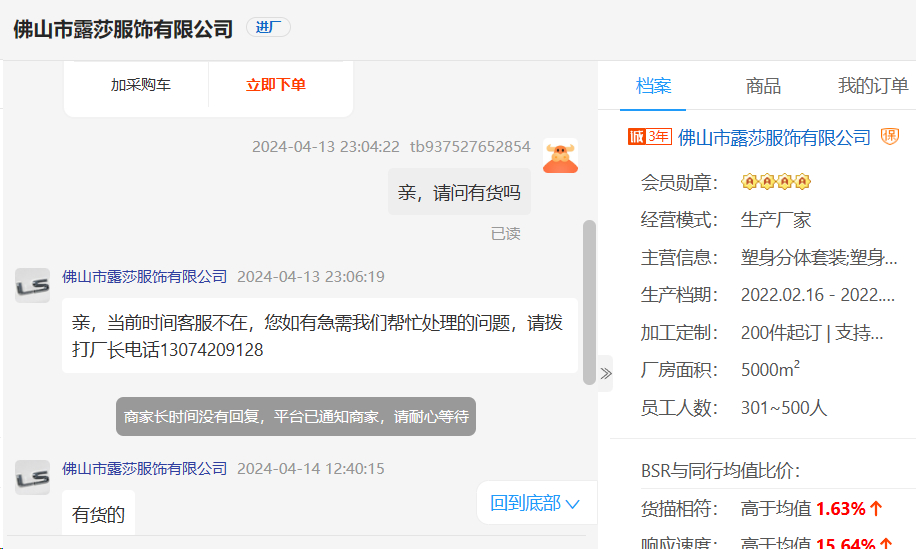This screenshot has width=916, height=549.
Task: Click the LS seller avatar at 23:06:19
Action: point(32,286)
